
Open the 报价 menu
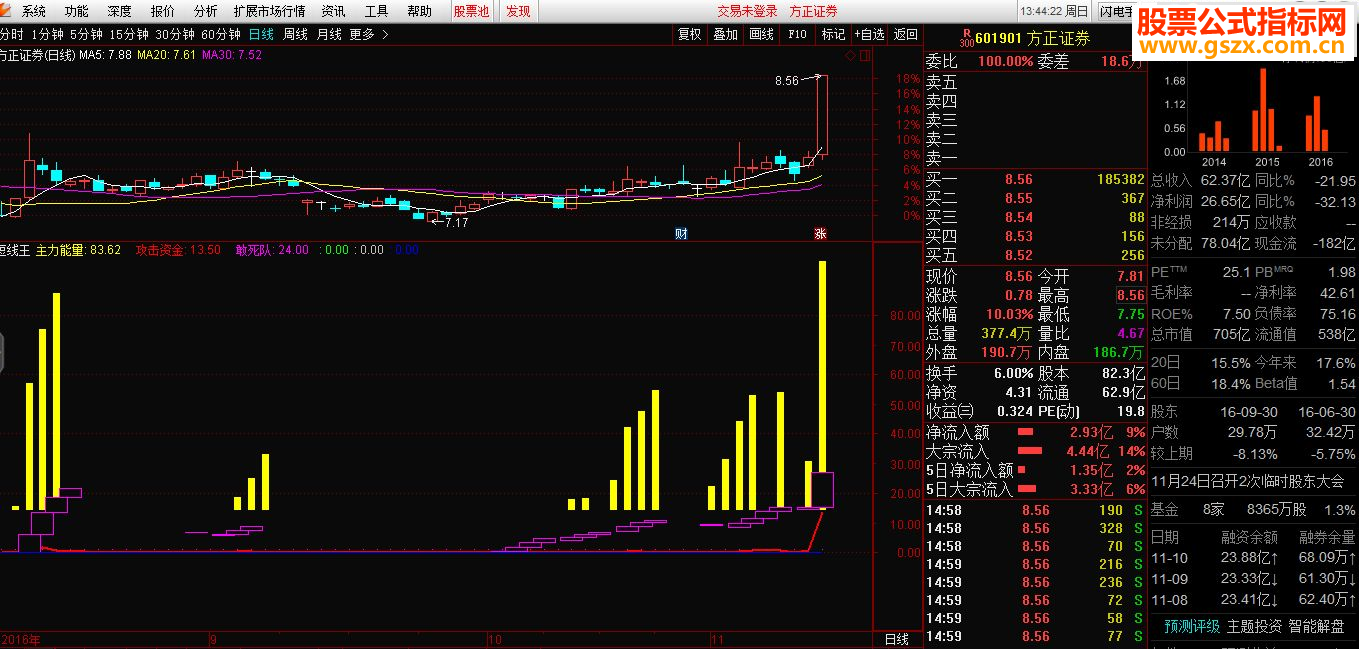pos(162,11)
